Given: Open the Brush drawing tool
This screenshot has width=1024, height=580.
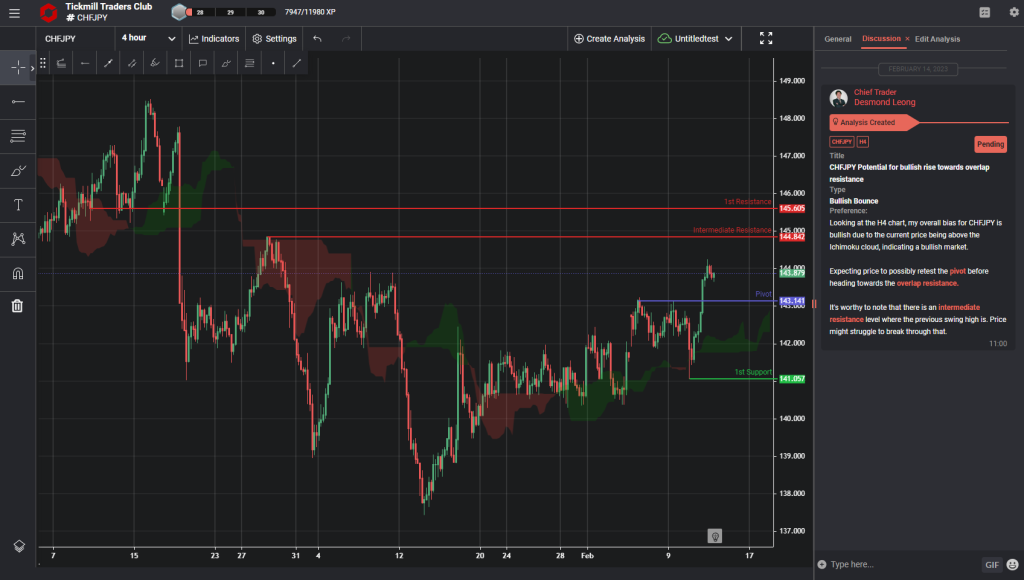Looking at the screenshot, I should [x=16, y=170].
